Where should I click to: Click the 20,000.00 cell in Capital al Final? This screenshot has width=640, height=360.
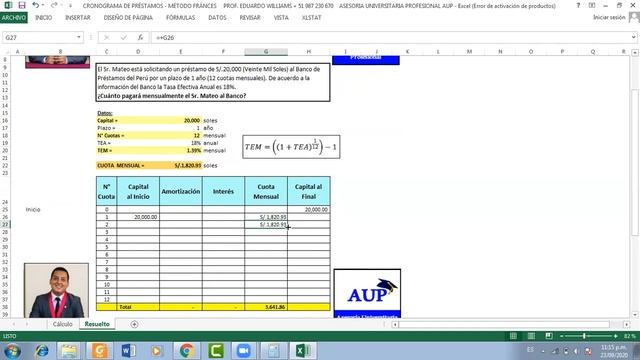click(309, 209)
